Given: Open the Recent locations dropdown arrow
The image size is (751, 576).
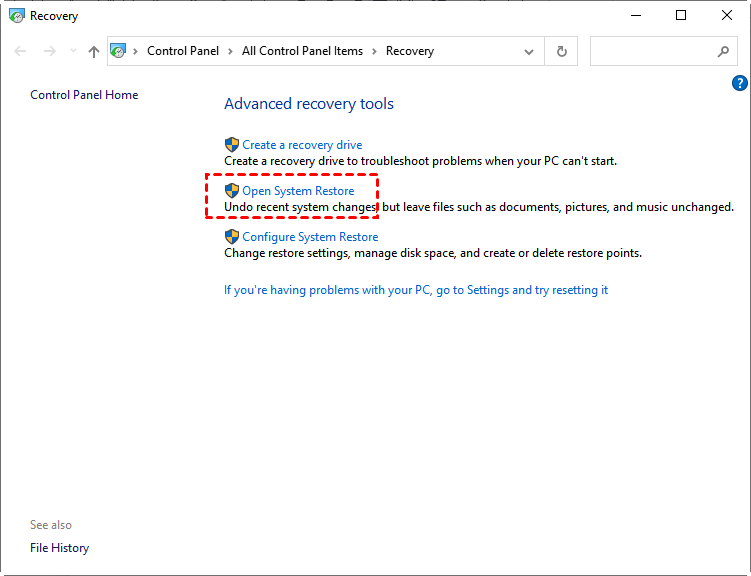Looking at the screenshot, I should point(73,51).
